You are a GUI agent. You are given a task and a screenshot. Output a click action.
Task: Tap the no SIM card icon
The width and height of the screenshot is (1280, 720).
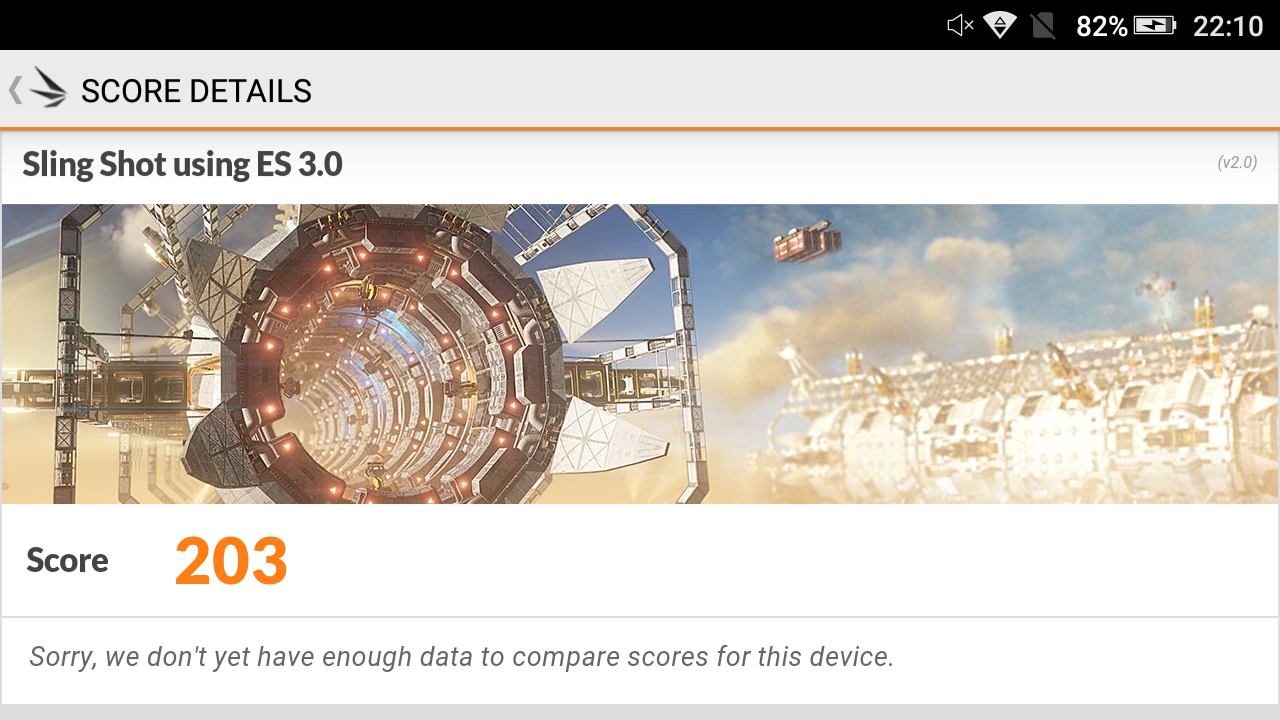[x=1043, y=25]
